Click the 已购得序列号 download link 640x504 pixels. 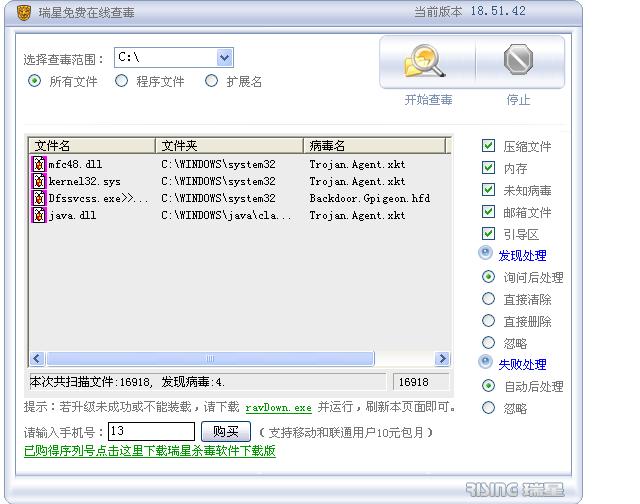point(150,451)
